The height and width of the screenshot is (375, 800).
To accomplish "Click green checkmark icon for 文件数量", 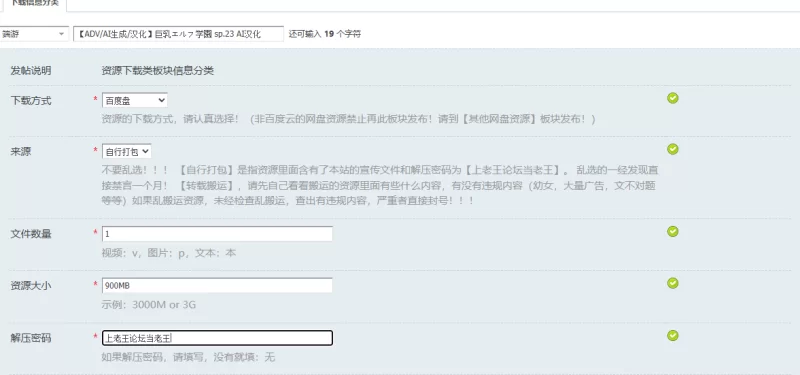I will [672, 232].
